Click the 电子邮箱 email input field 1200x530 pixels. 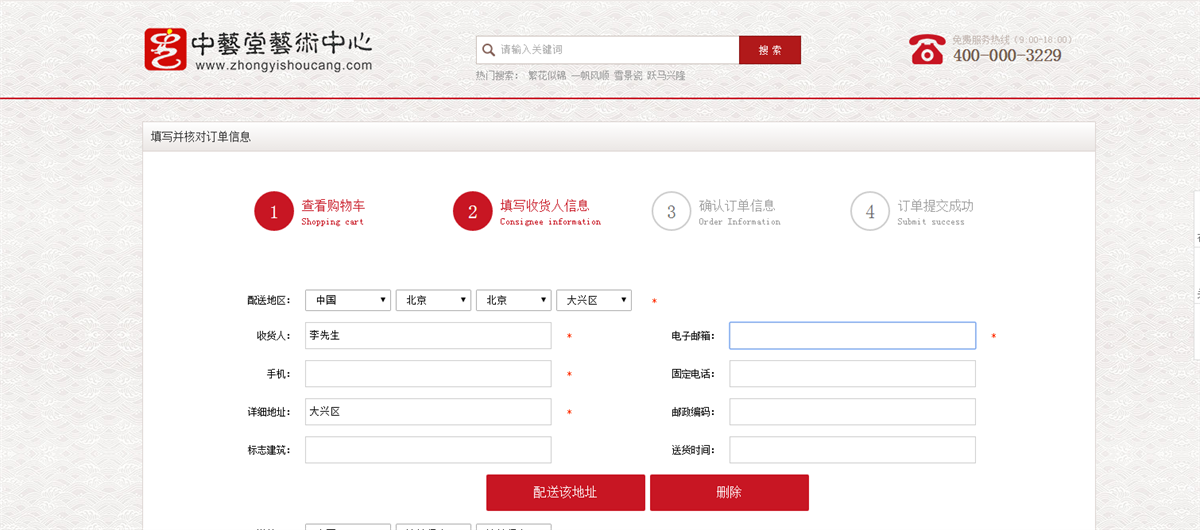[x=852, y=336]
